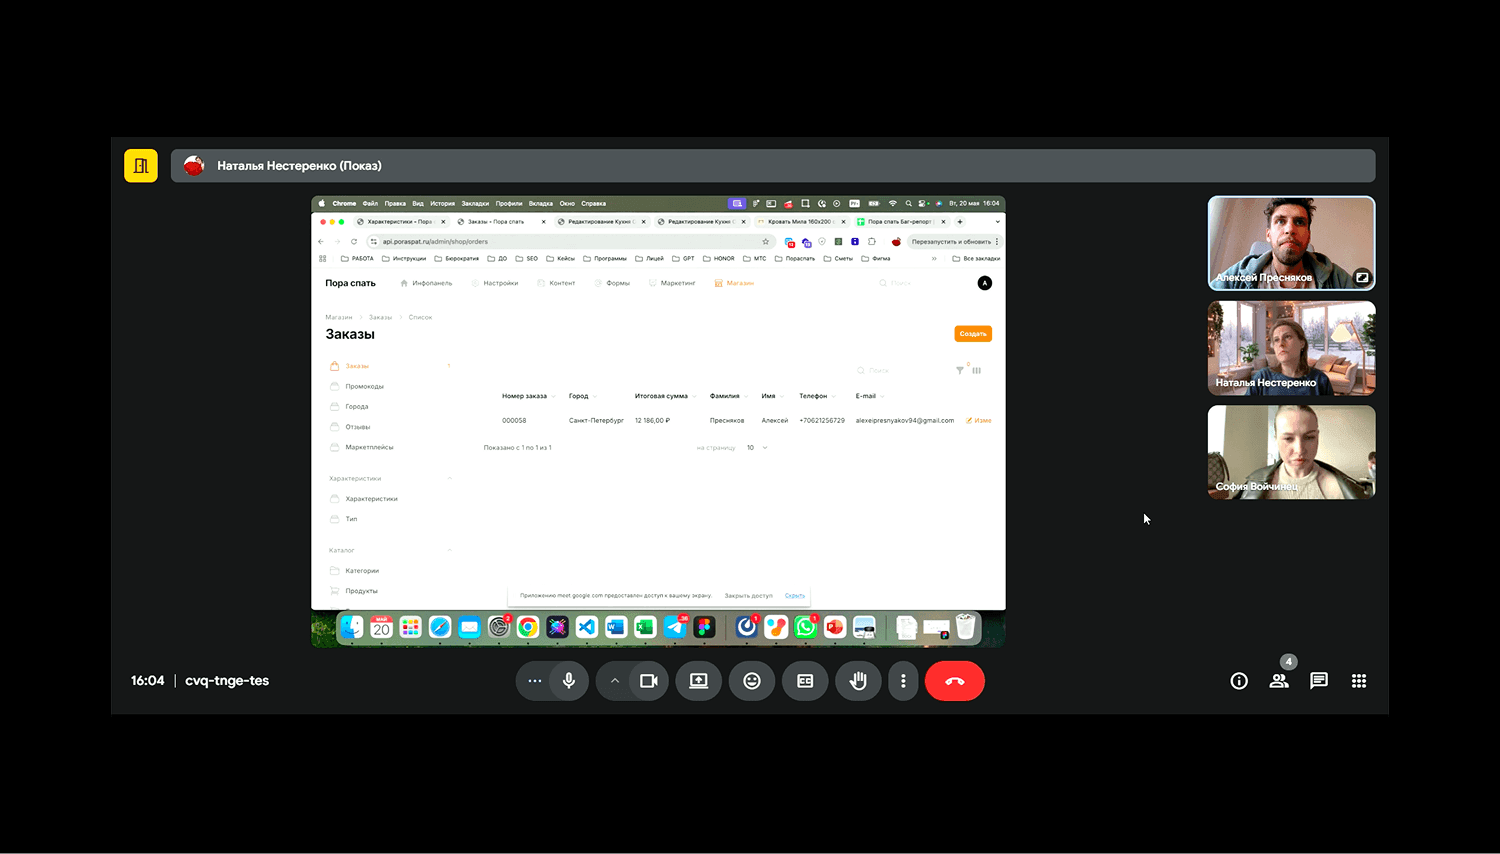Toggle closed captions
This screenshot has height=854, width=1500.
pyautogui.click(x=805, y=681)
